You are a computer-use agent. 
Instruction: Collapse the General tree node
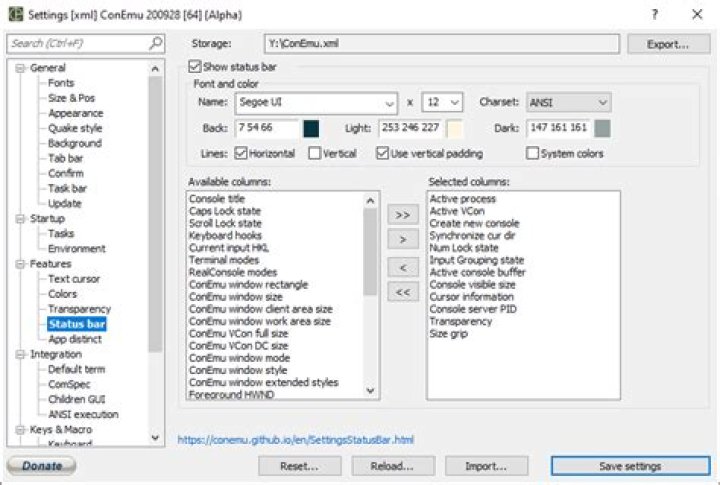(20, 68)
